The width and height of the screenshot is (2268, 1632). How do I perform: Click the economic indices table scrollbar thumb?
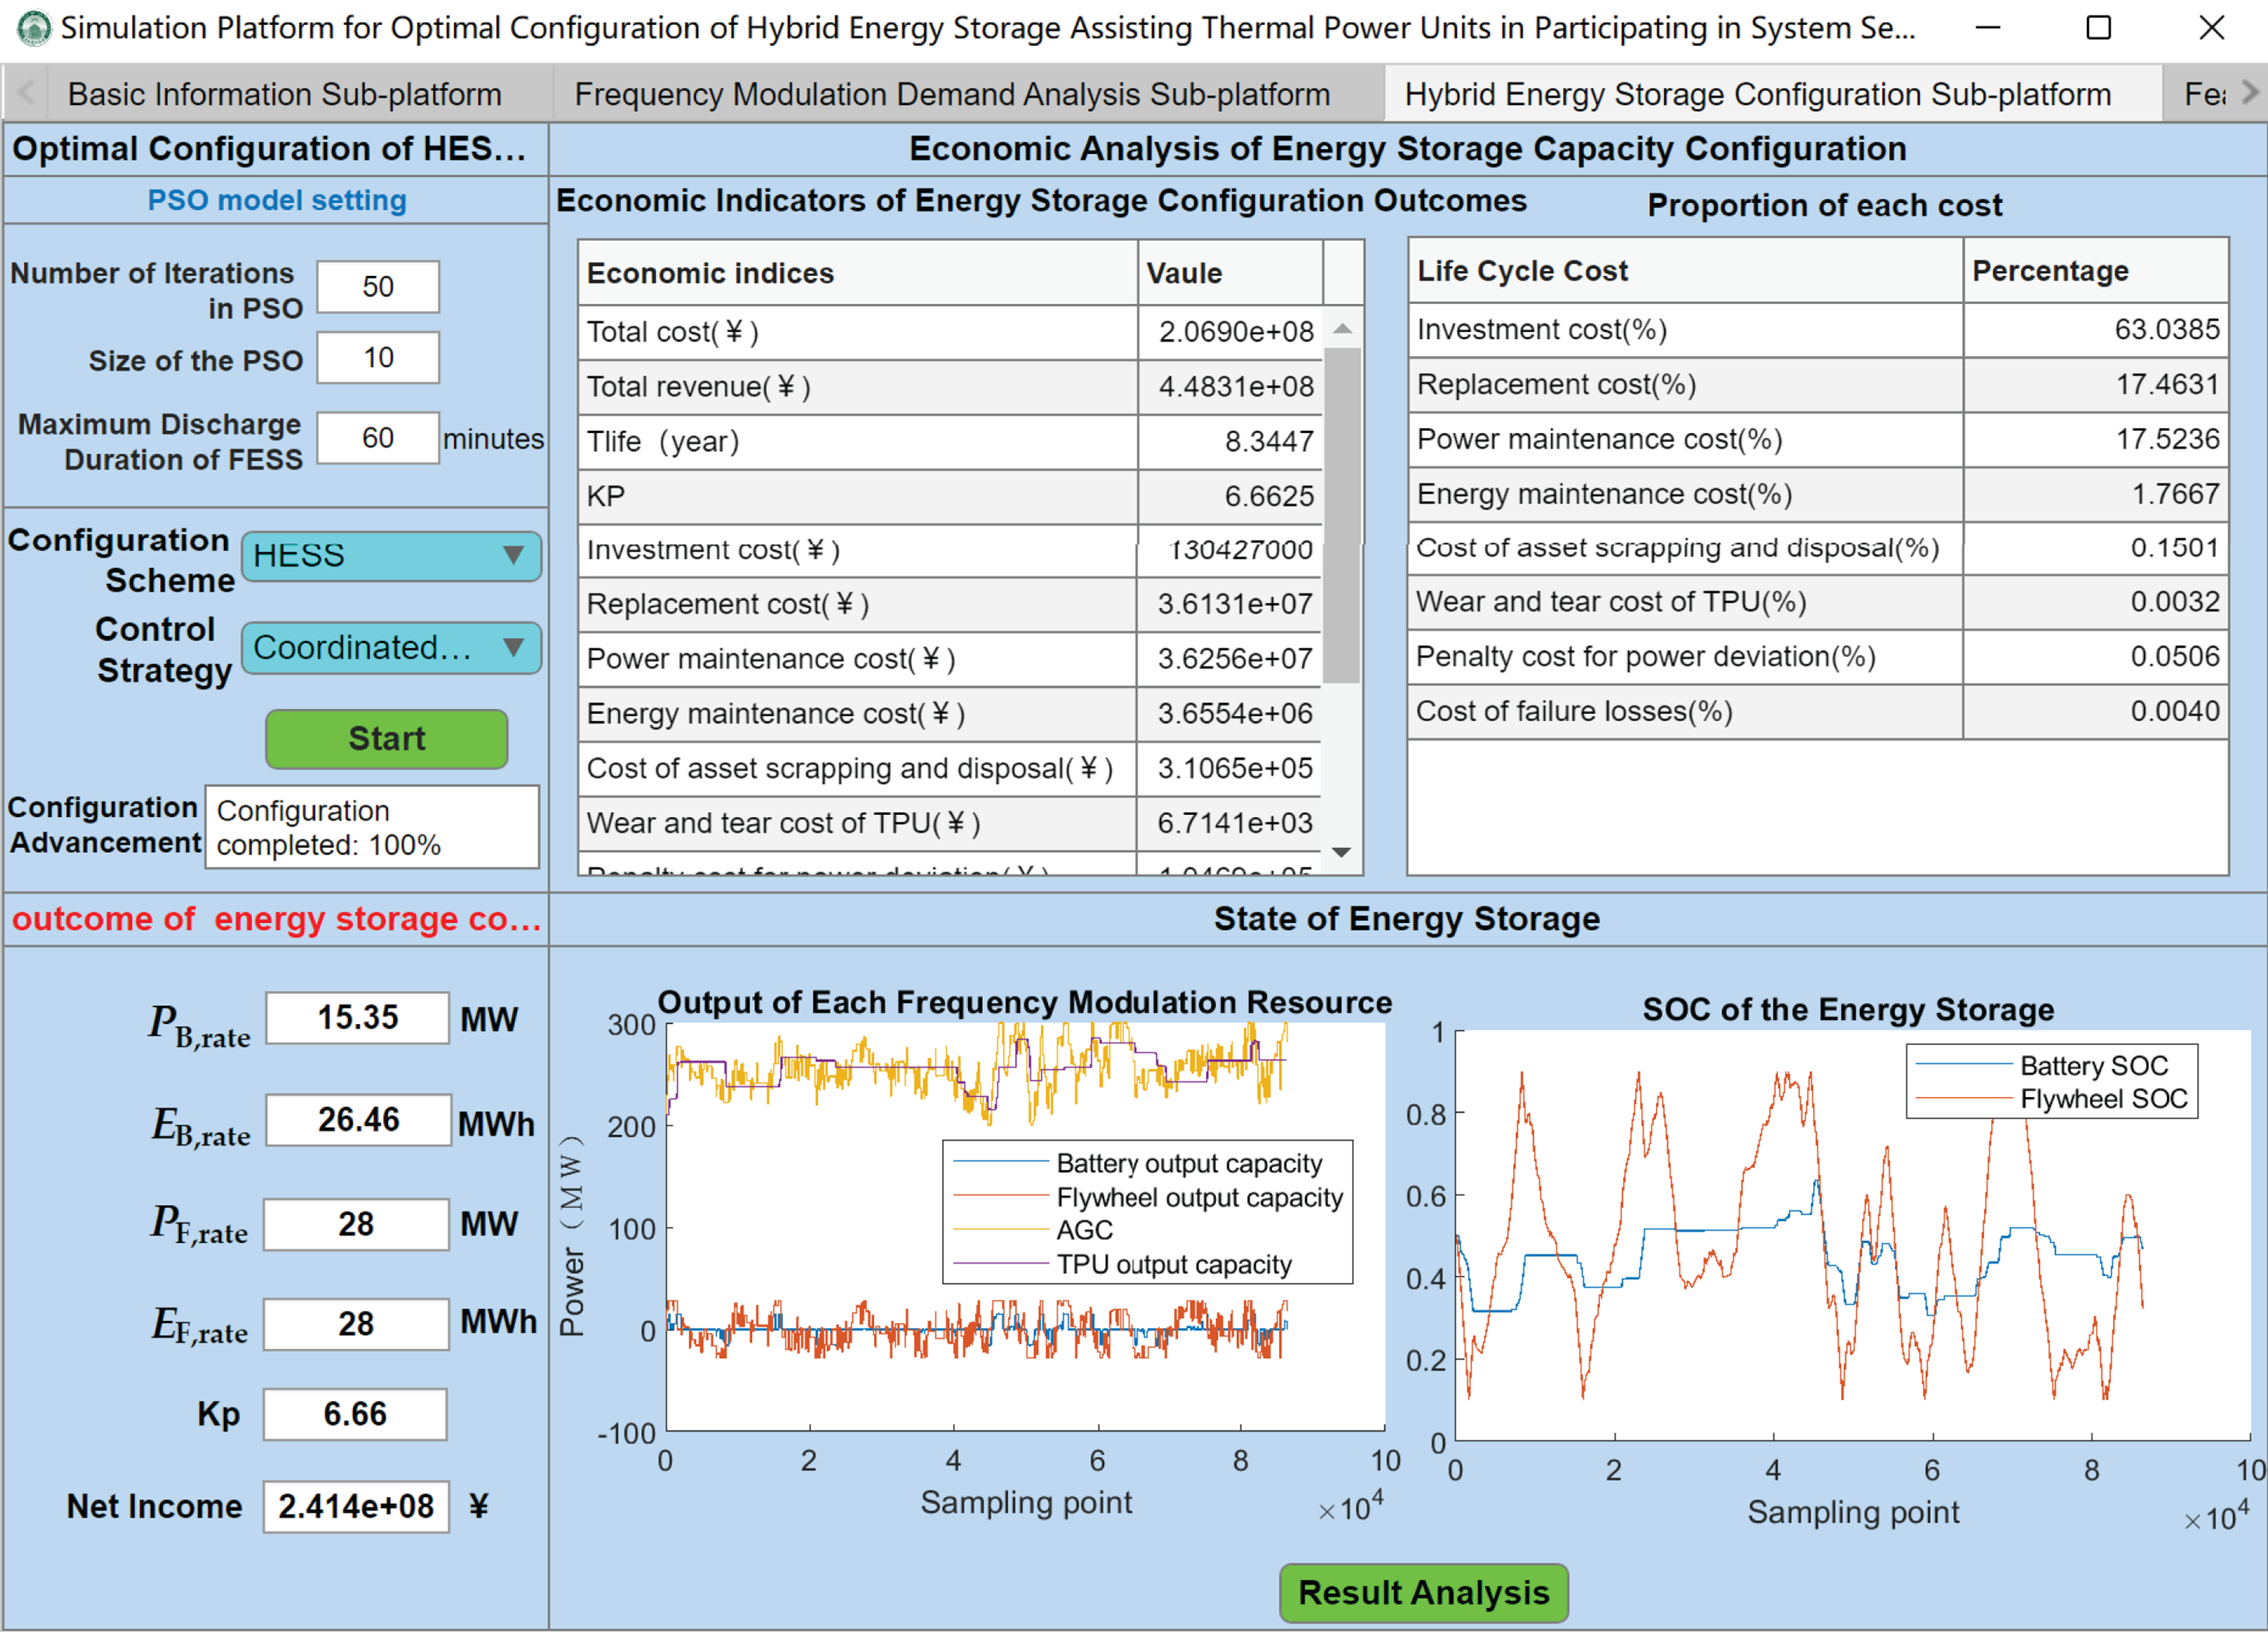pyautogui.click(x=1341, y=515)
